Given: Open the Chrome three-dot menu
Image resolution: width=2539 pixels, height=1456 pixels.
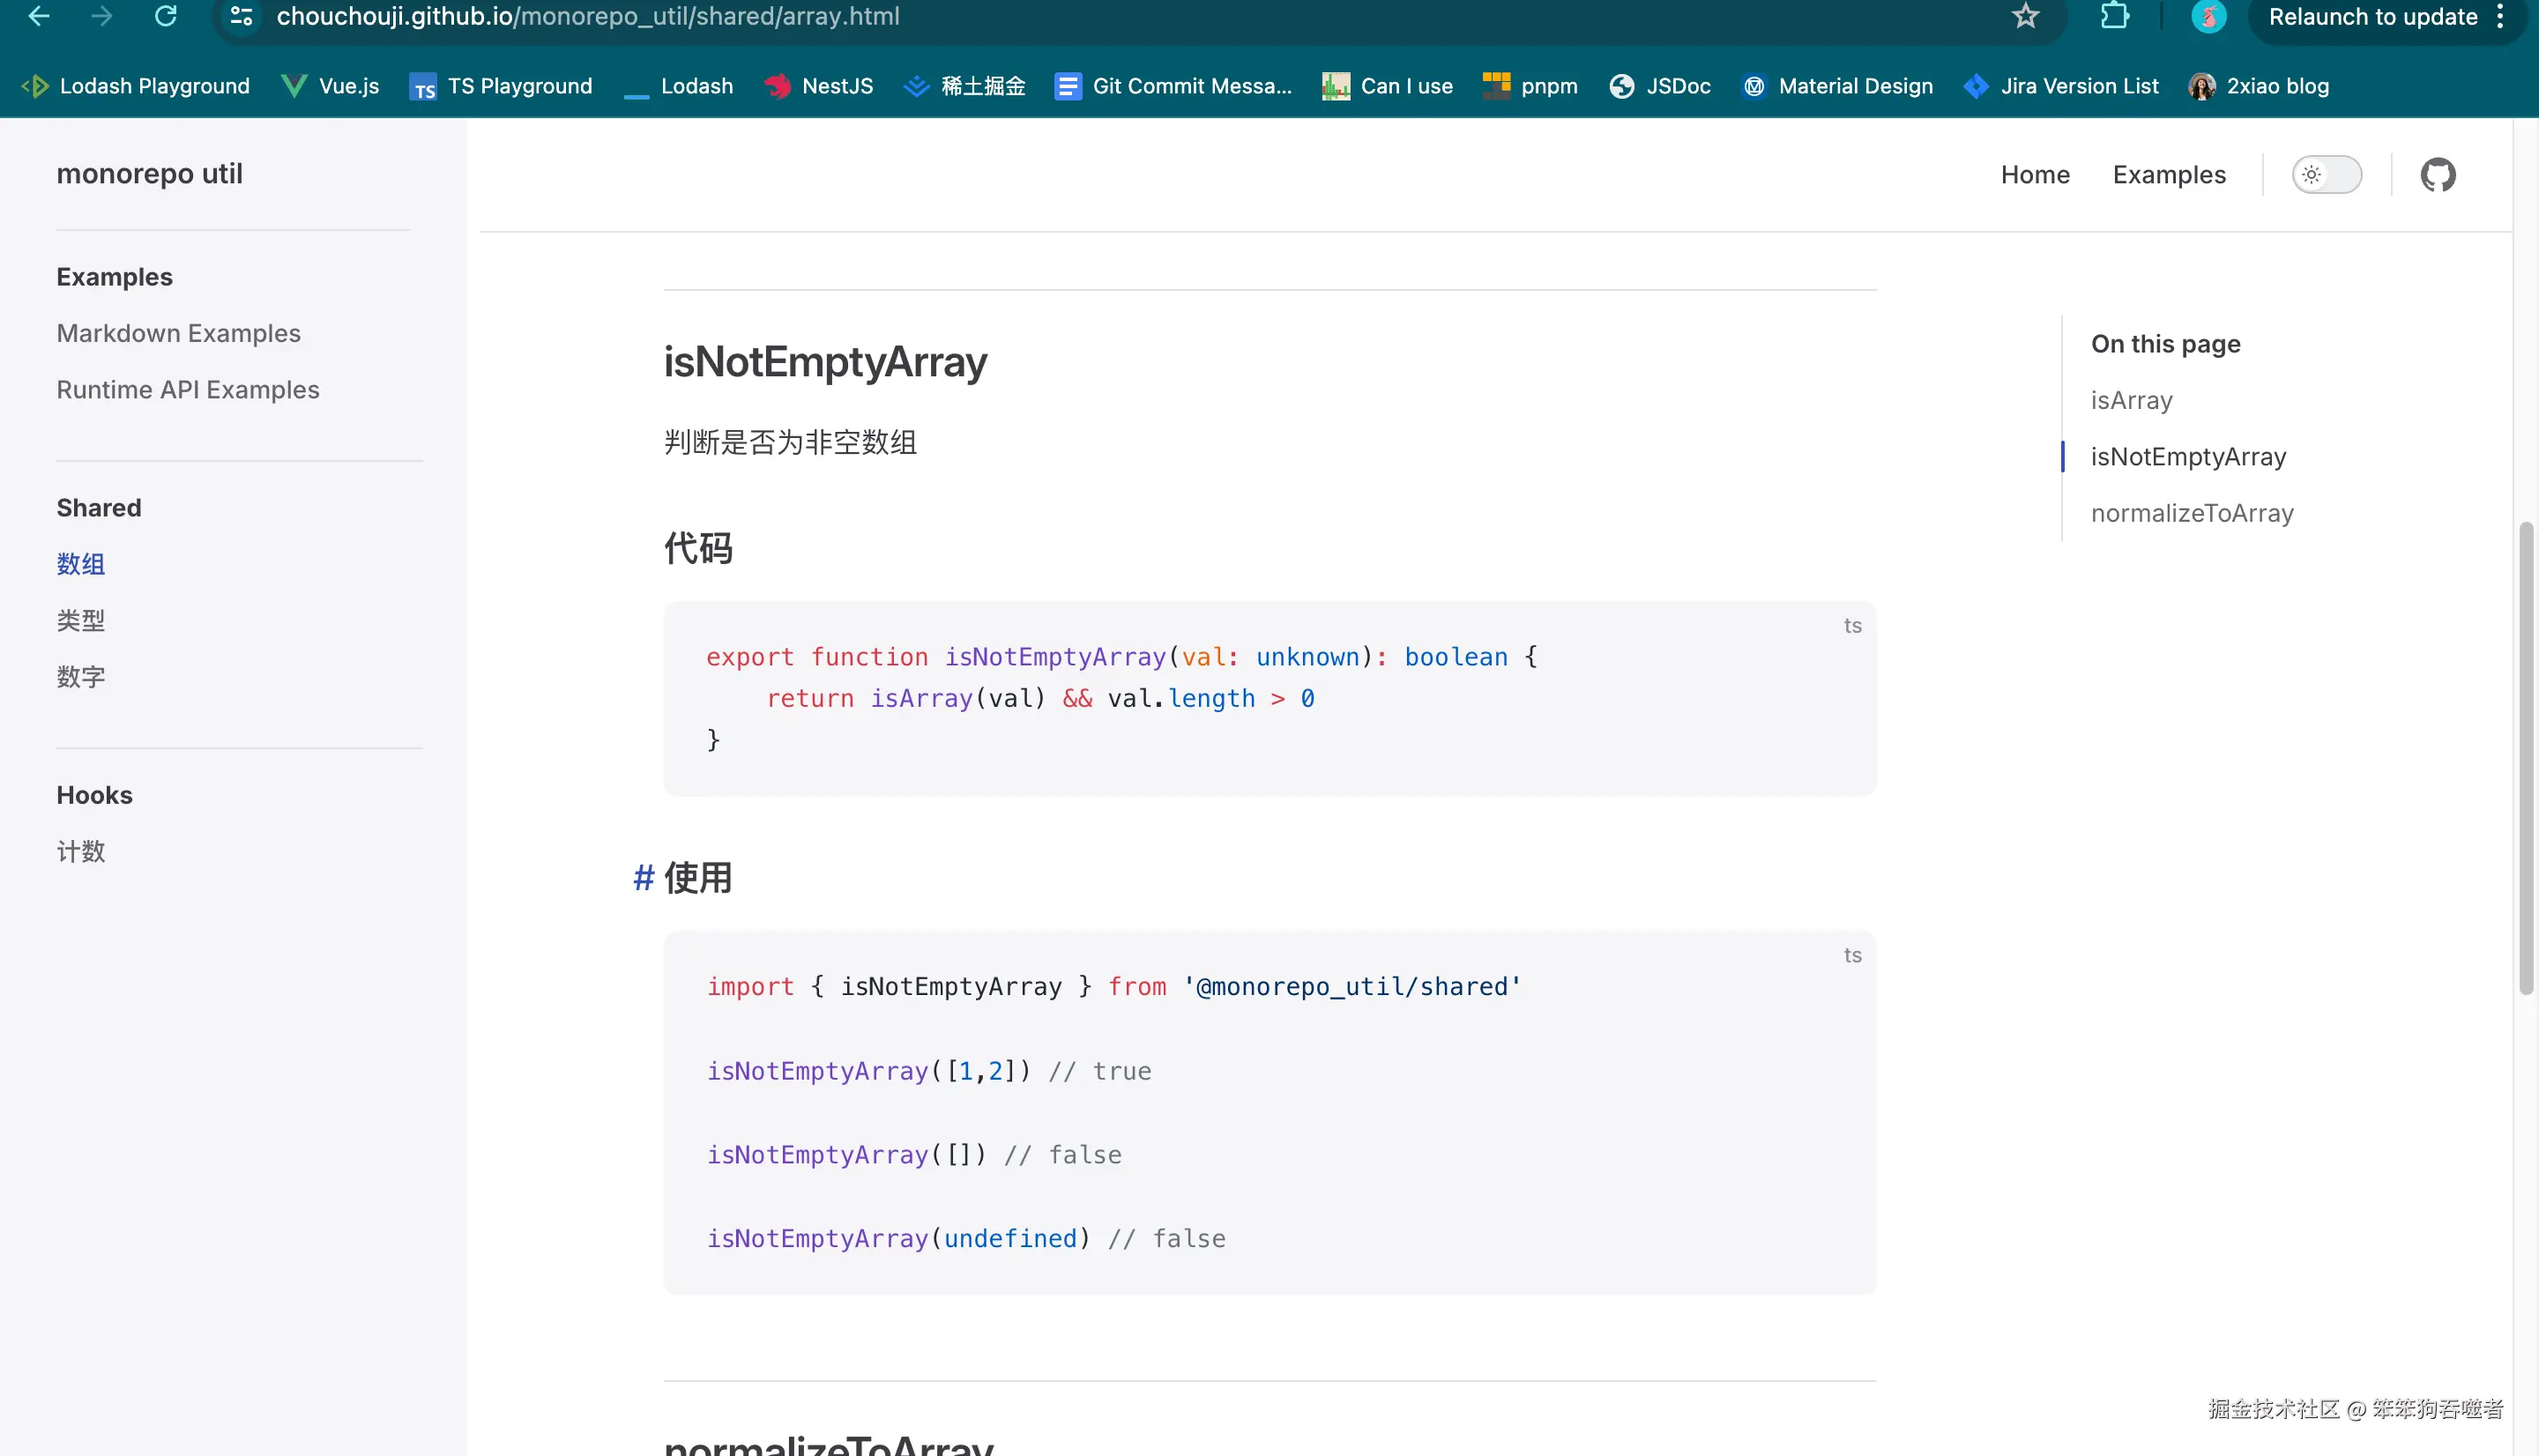Looking at the screenshot, I should (2500, 16).
